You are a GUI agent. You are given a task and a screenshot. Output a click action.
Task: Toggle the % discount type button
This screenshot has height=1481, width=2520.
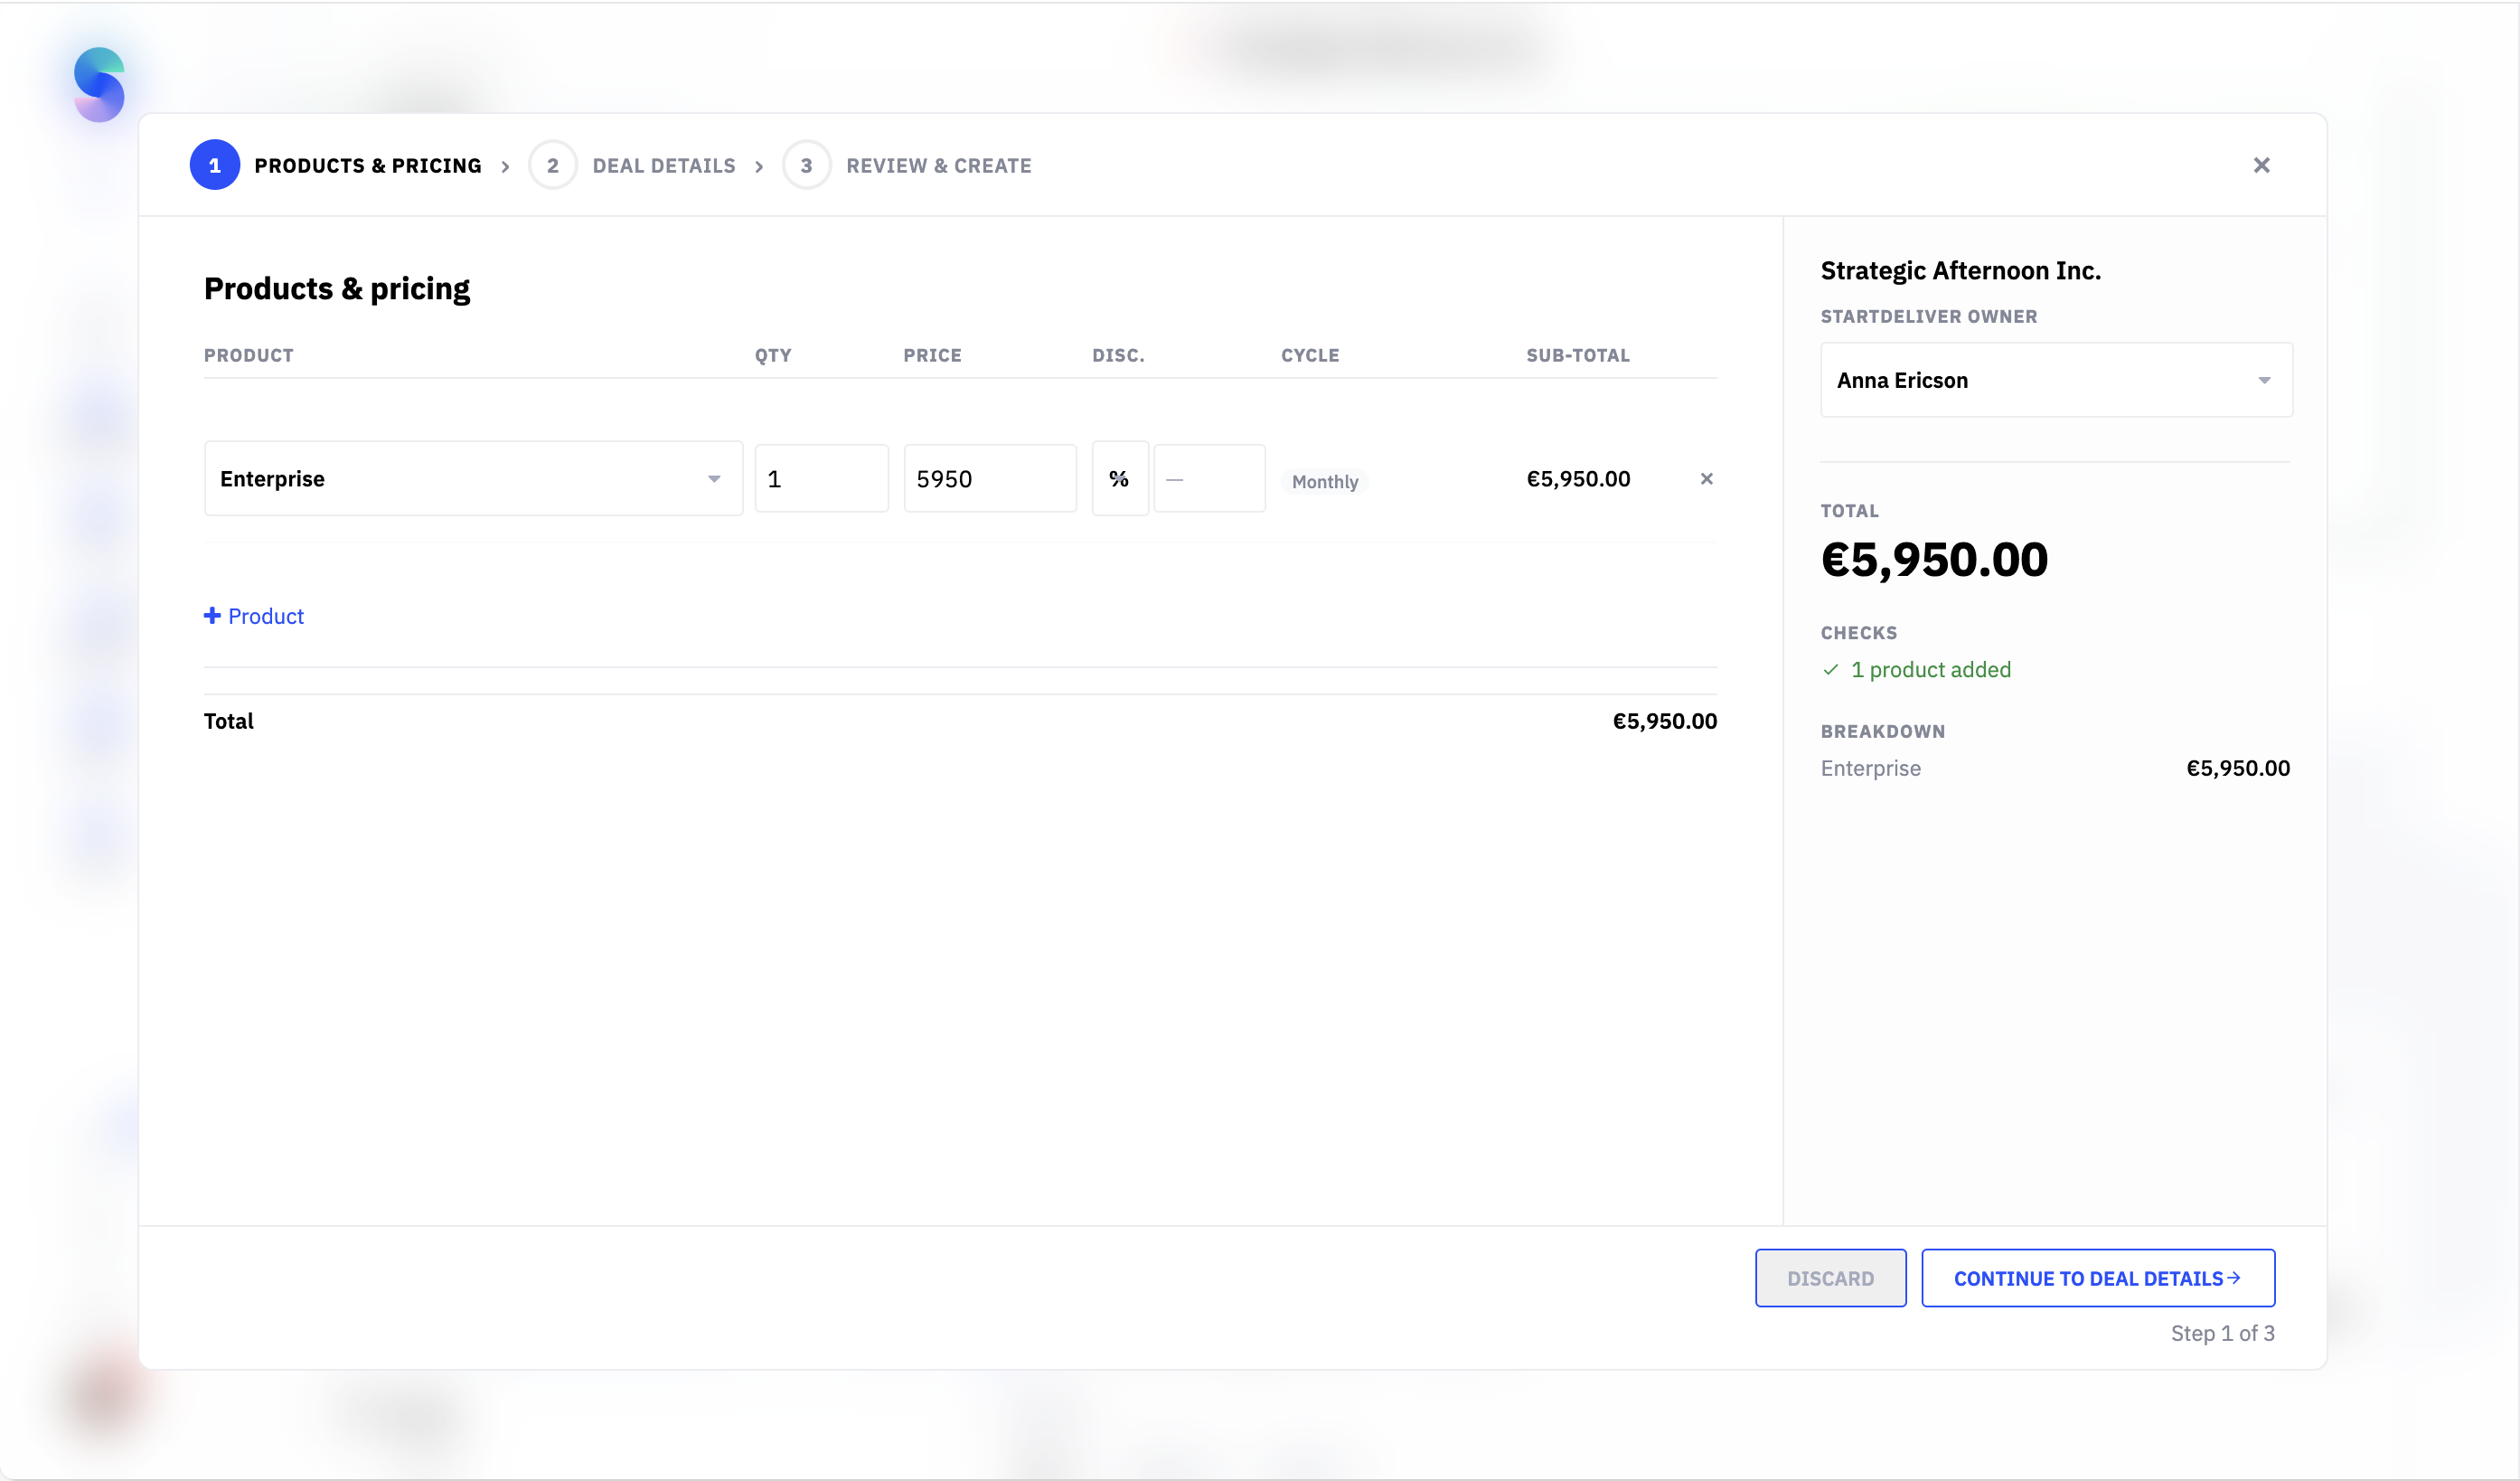pyautogui.click(x=1119, y=478)
